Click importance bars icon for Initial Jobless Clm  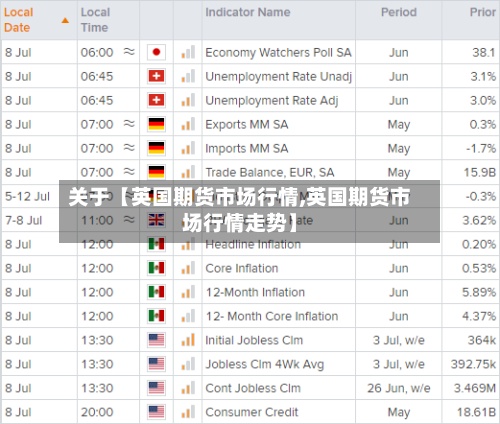click(x=188, y=340)
